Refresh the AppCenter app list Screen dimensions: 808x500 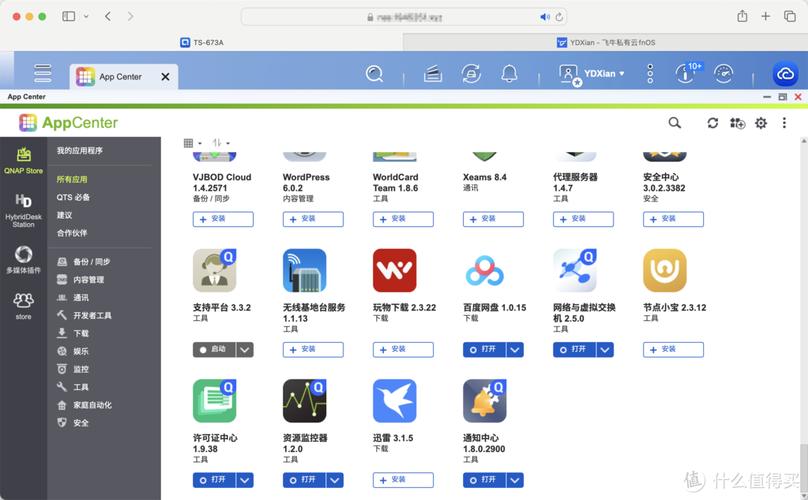[x=712, y=123]
